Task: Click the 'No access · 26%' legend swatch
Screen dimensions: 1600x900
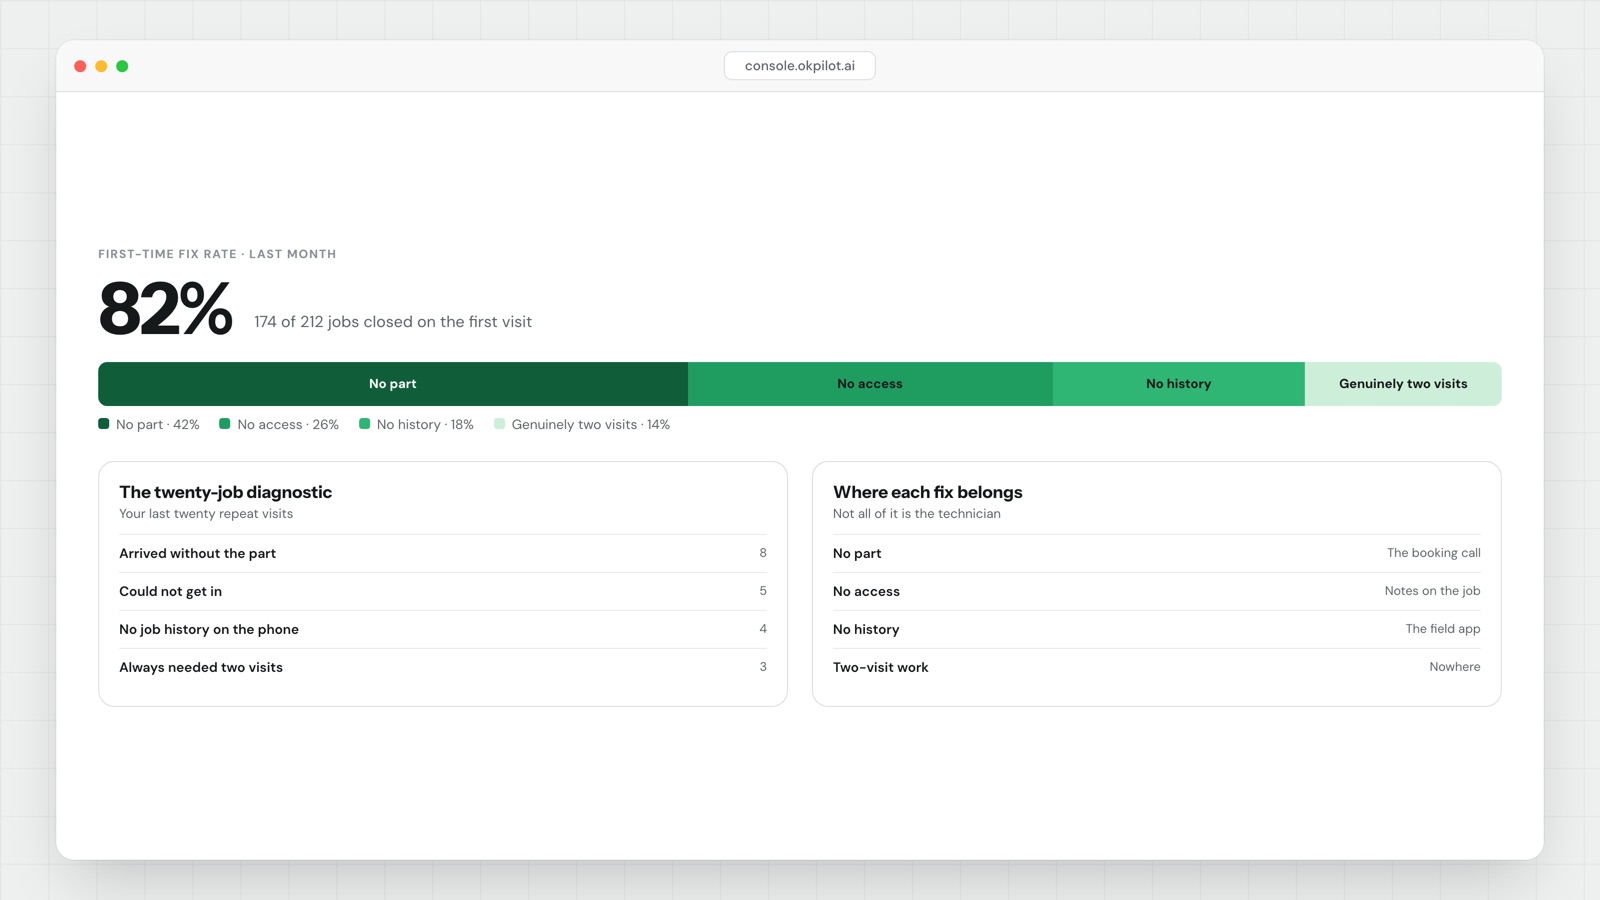Action: (x=225, y=424)
